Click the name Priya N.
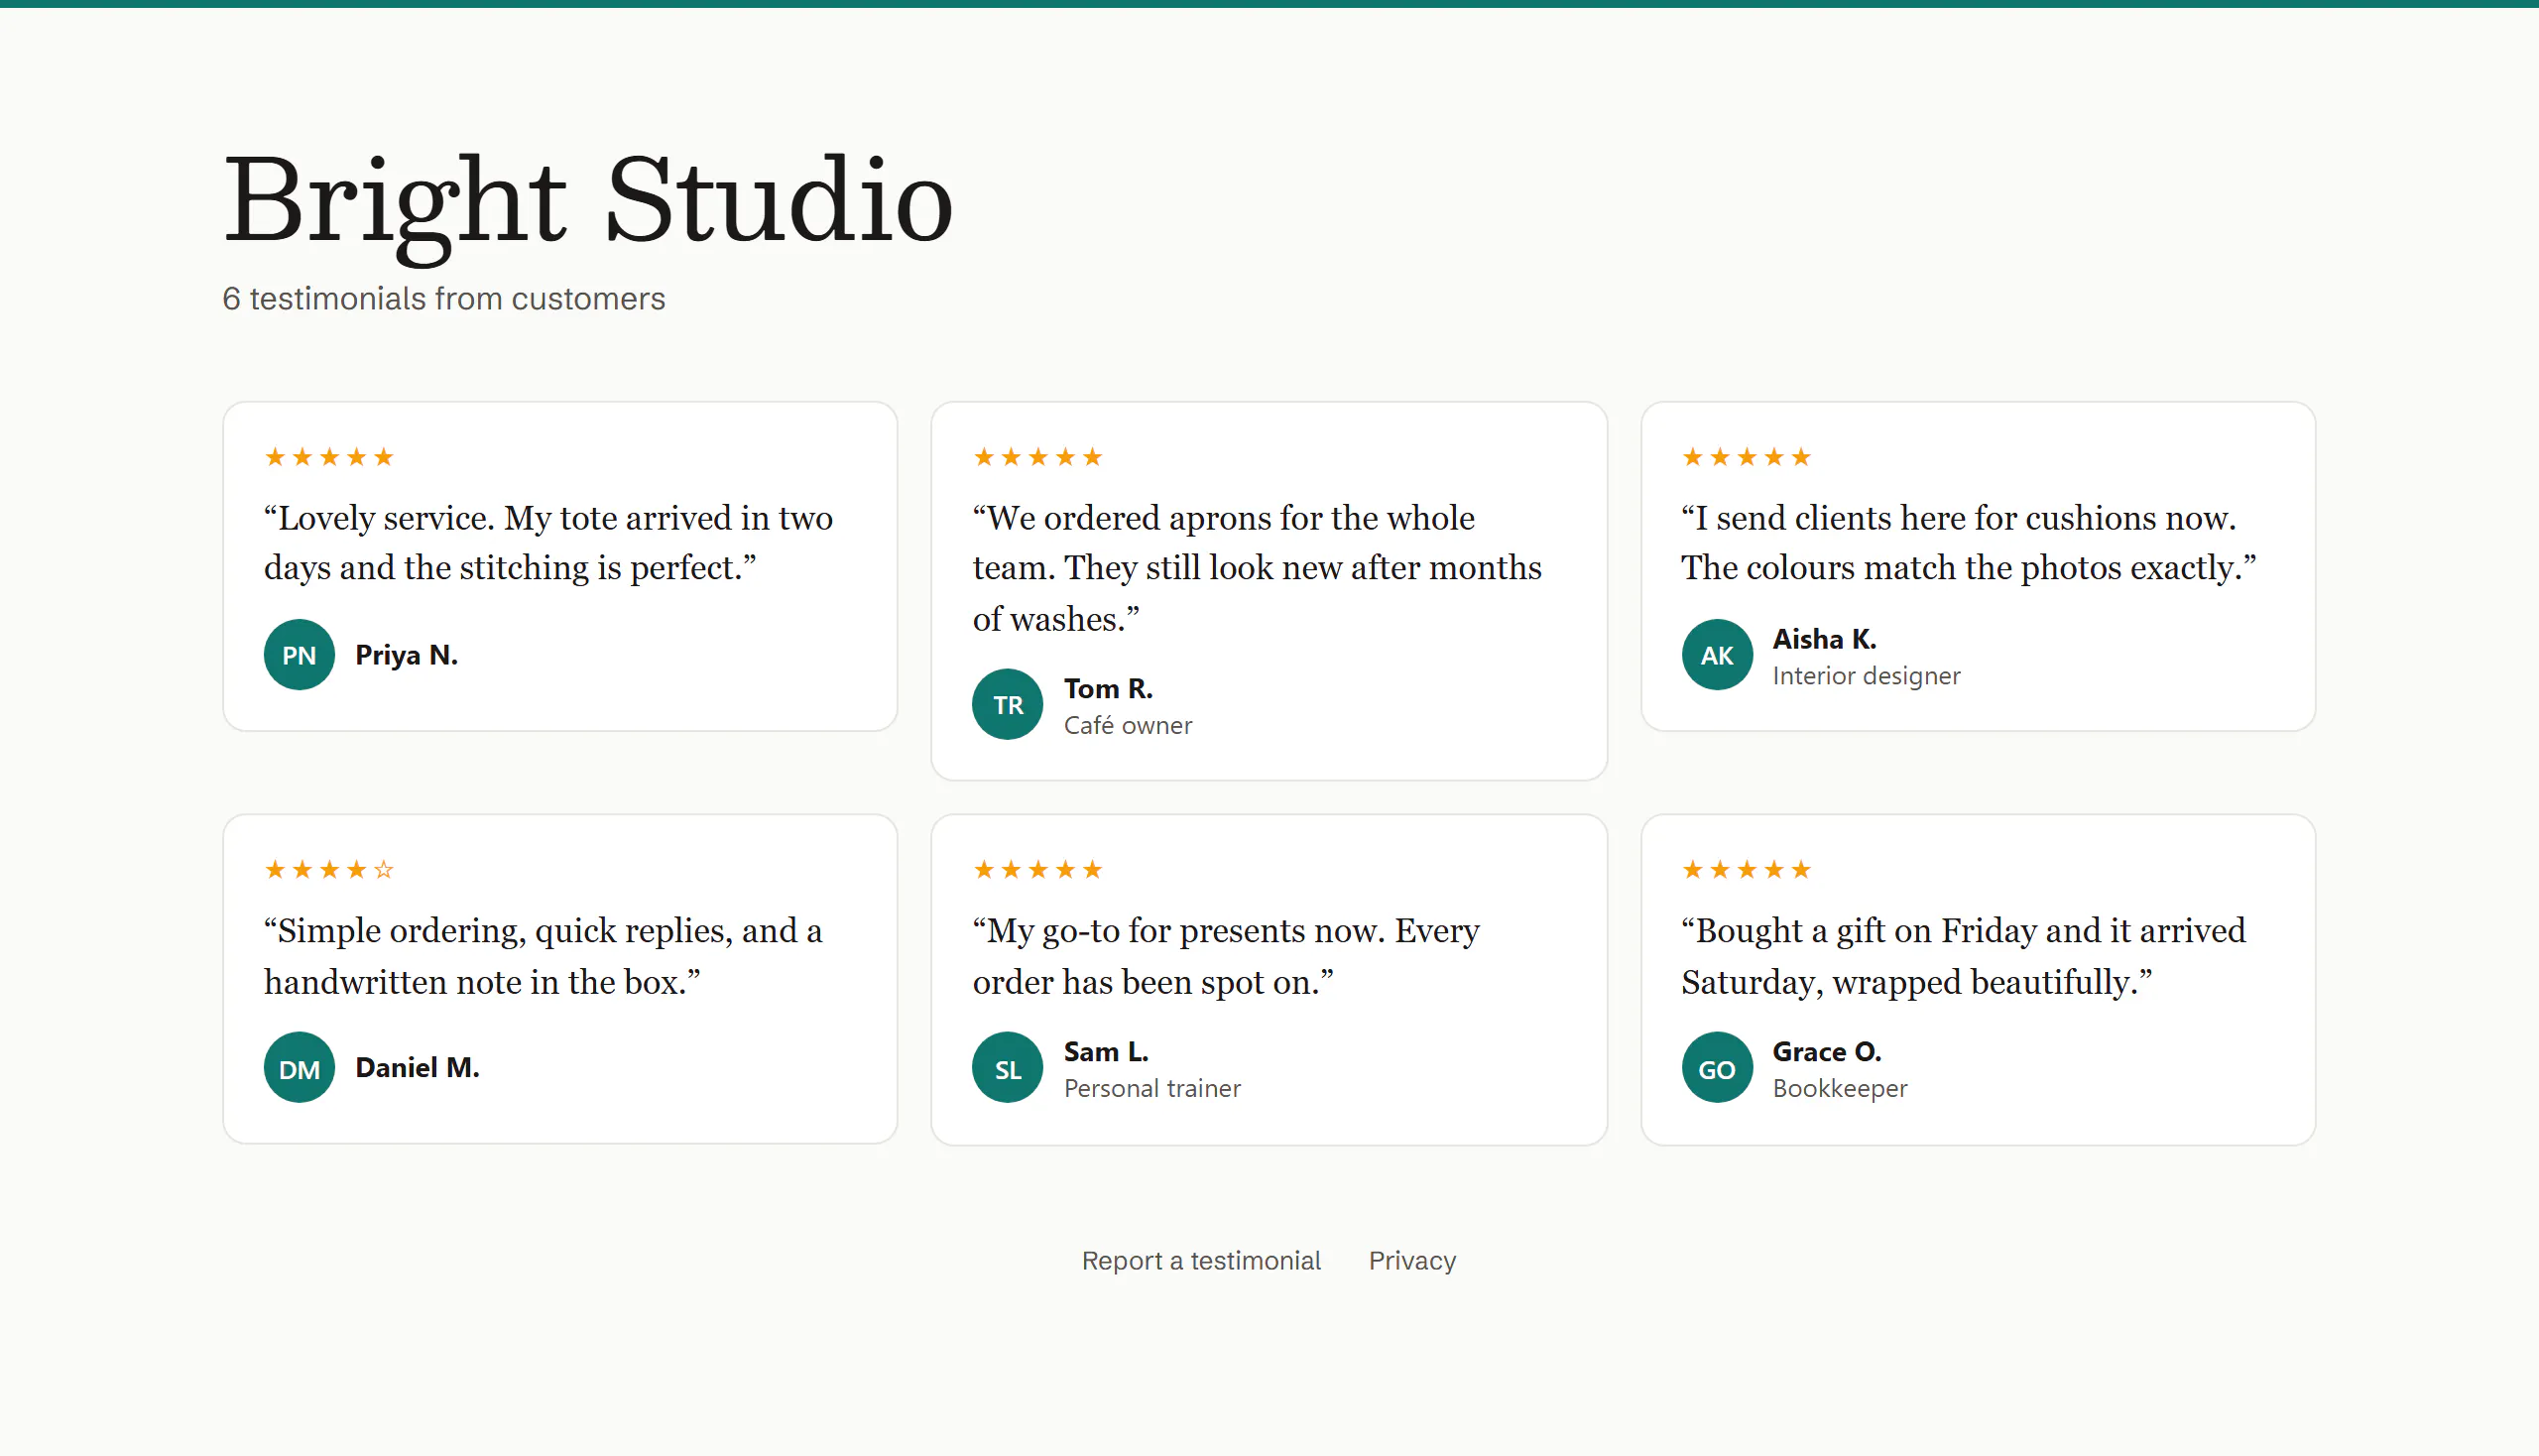 406,655
